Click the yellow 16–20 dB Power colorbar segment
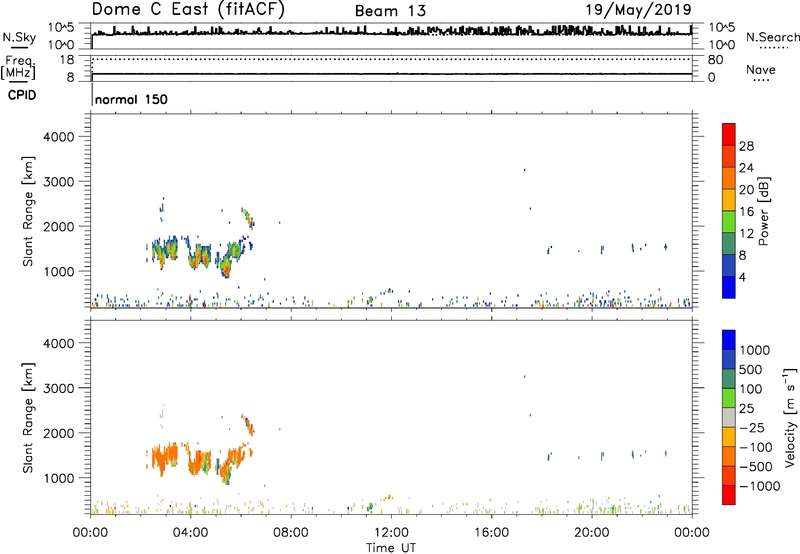The width and height of the screenshot is (800, 554). (729, 199)
